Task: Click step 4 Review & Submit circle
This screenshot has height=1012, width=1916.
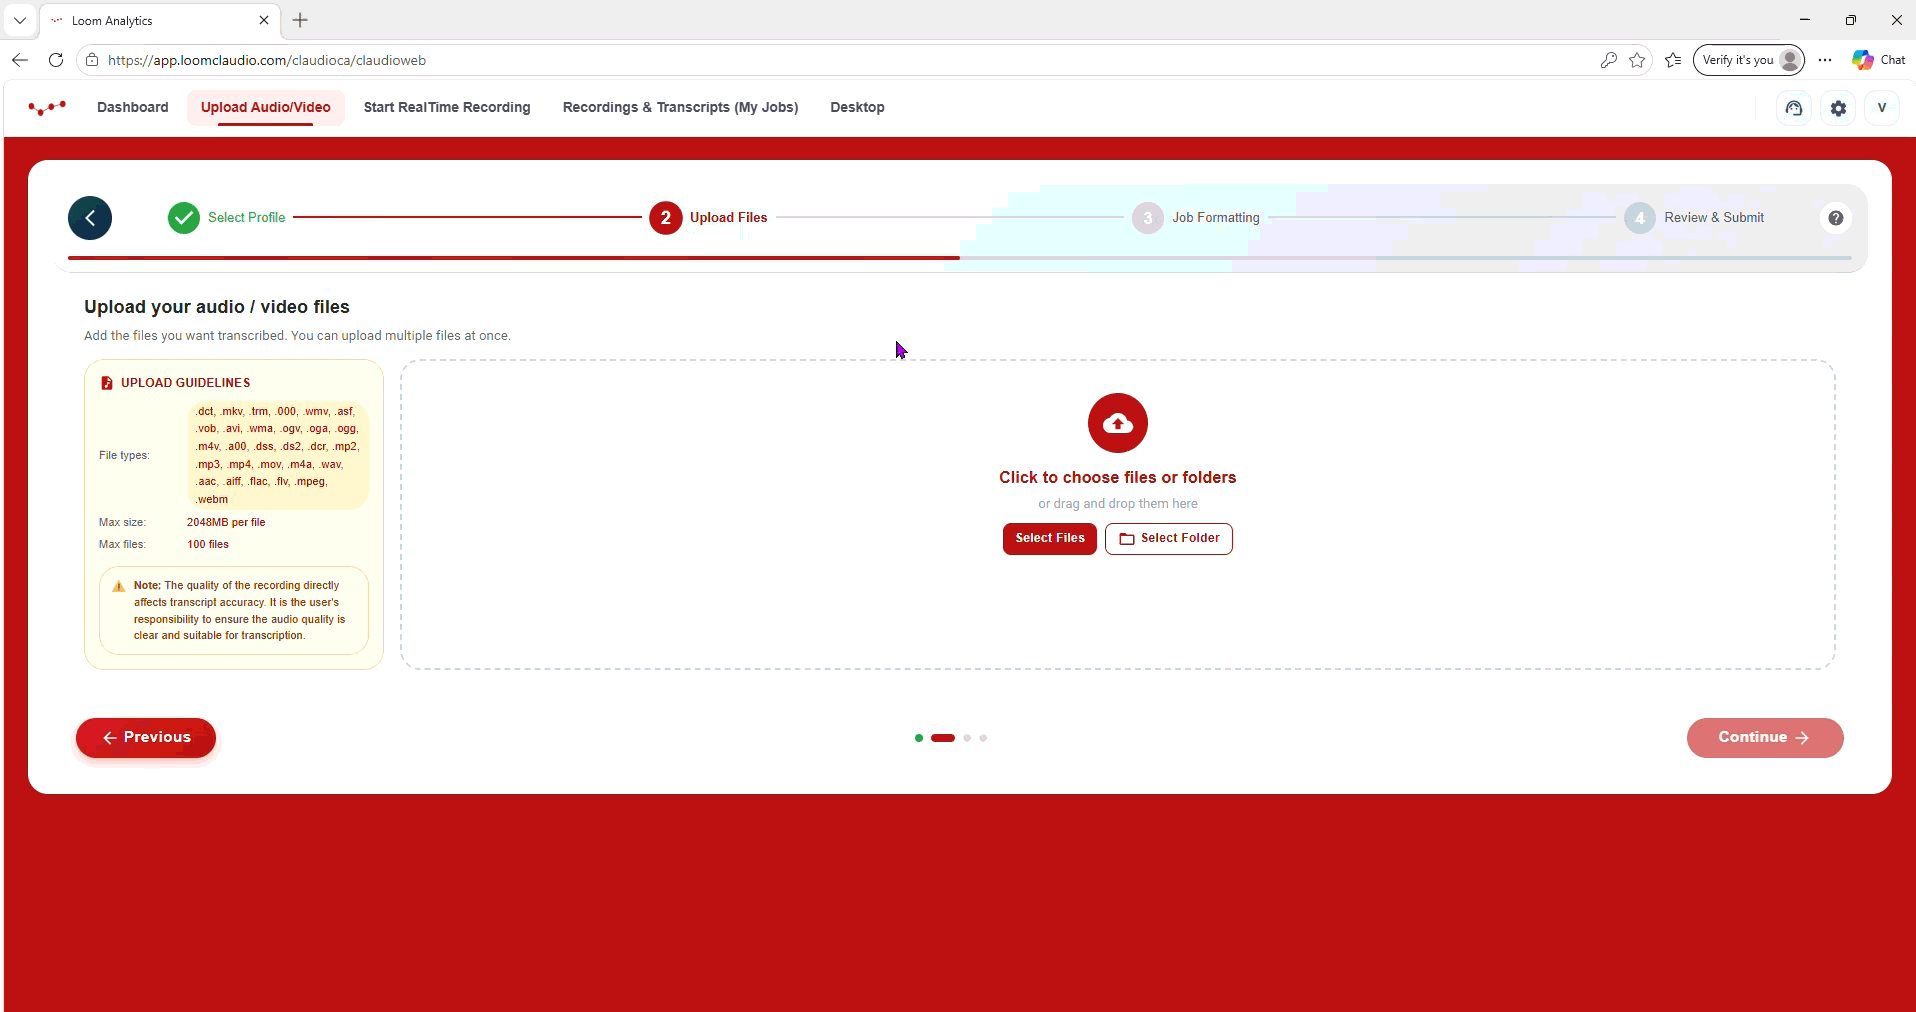Action: pyautogui.click(x=1640, y=218)
